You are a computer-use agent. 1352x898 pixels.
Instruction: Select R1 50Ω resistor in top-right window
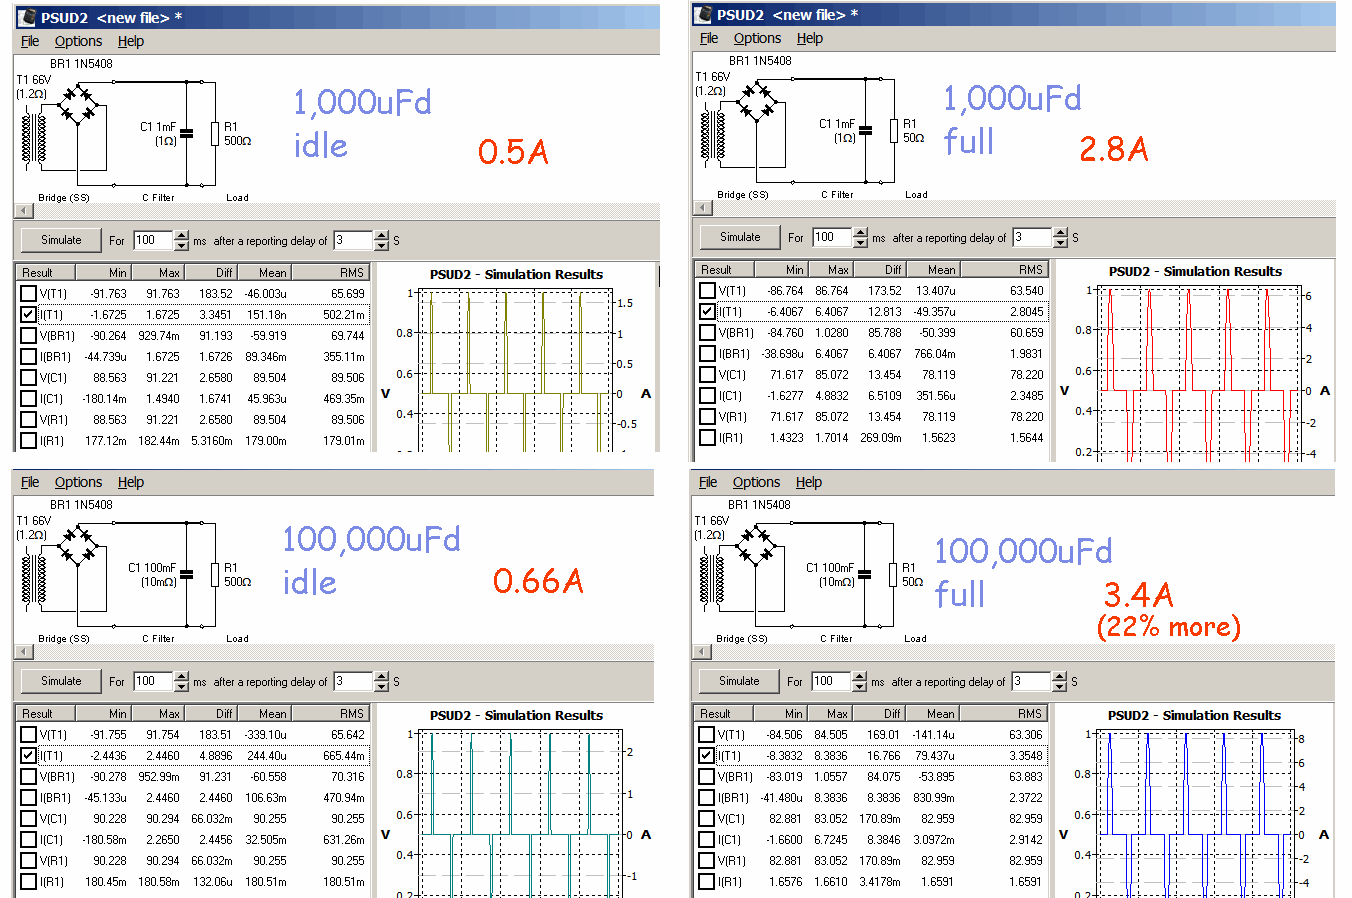[894, 131]
